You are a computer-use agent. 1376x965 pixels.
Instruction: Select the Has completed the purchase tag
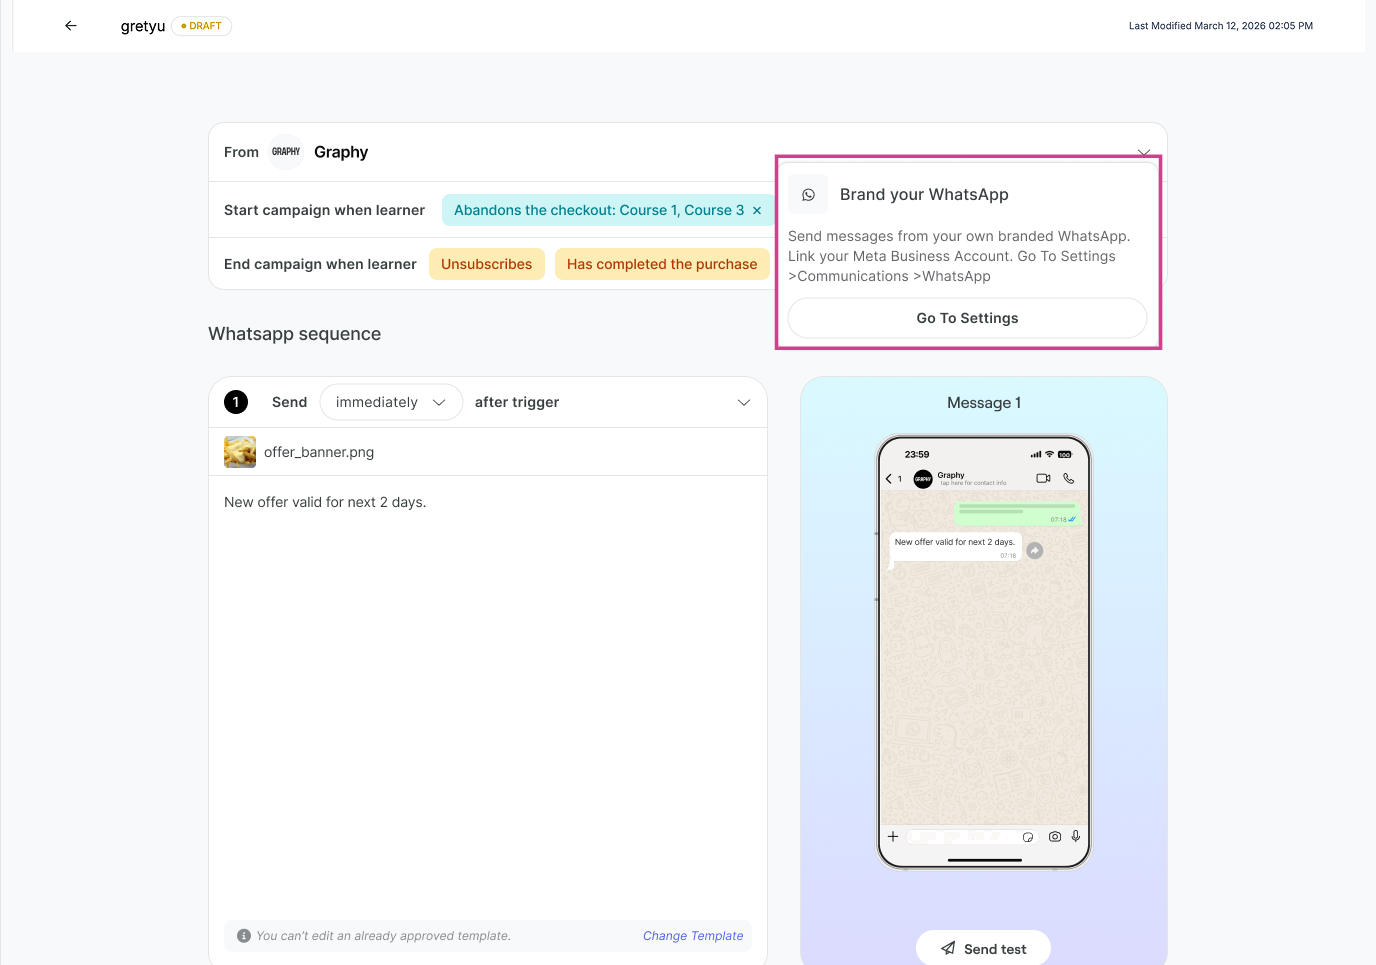[662, 264]
